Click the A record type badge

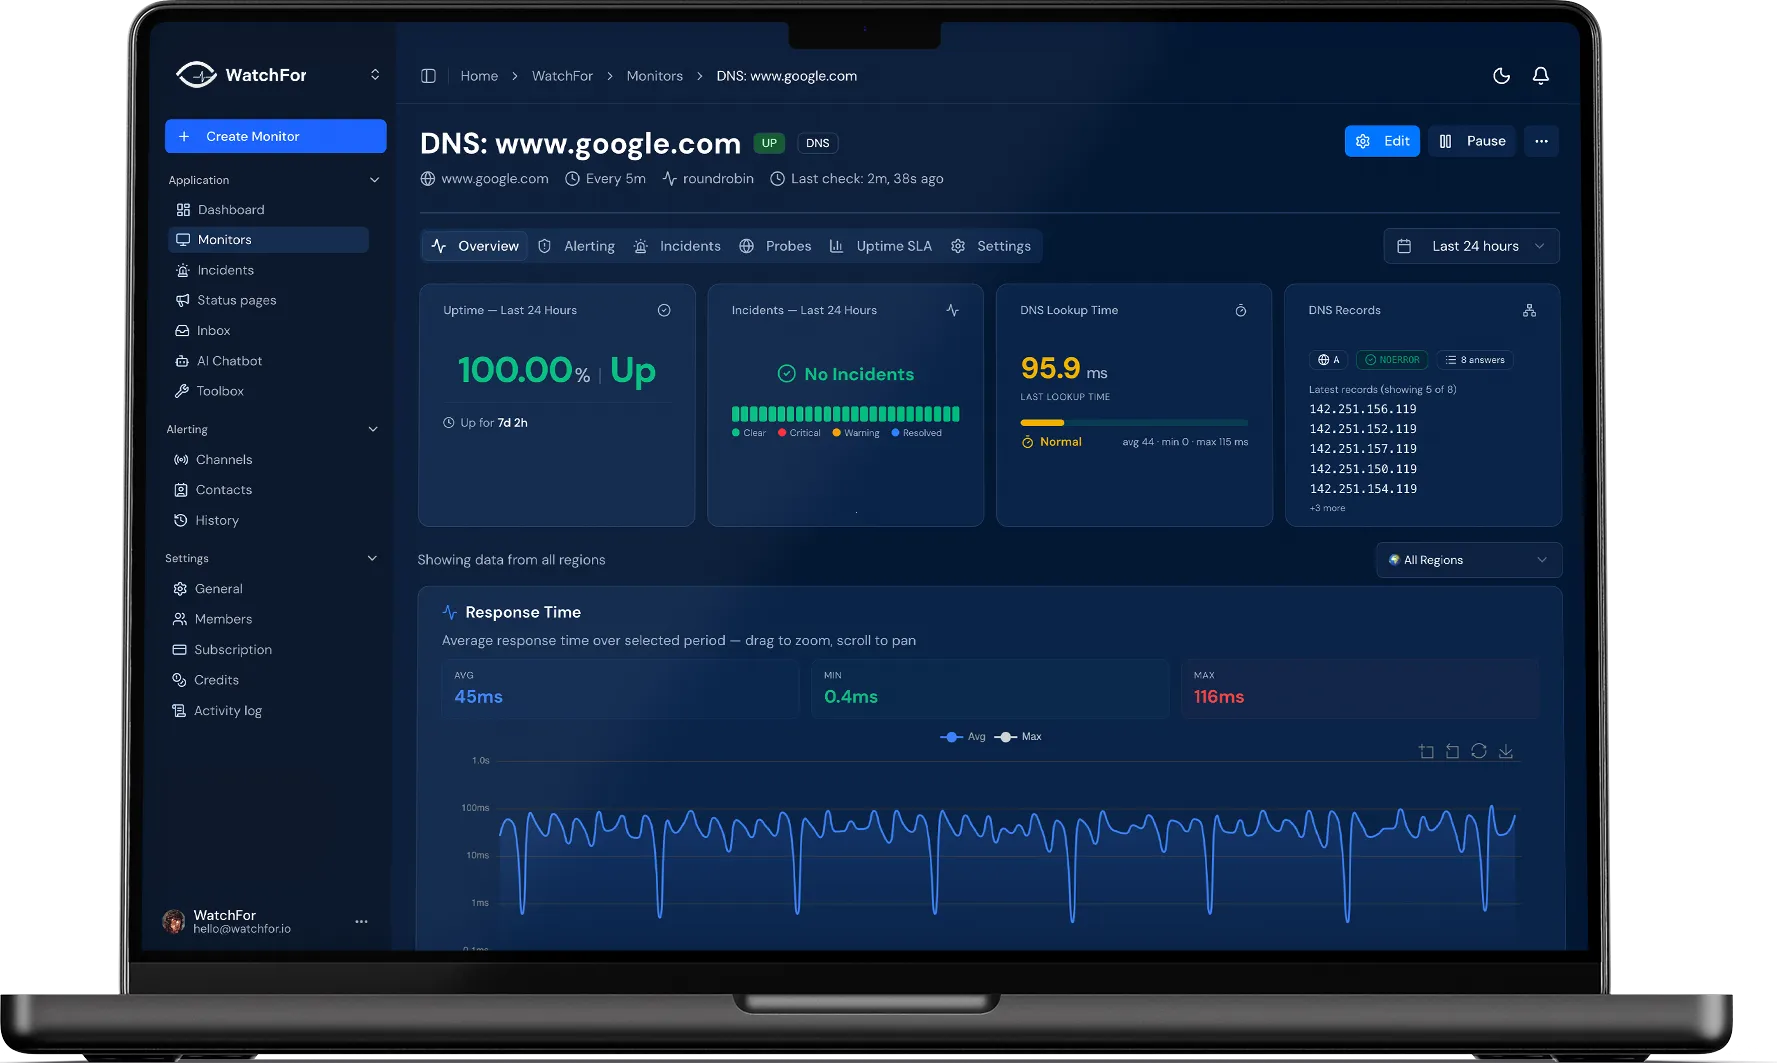point(1328,360)
